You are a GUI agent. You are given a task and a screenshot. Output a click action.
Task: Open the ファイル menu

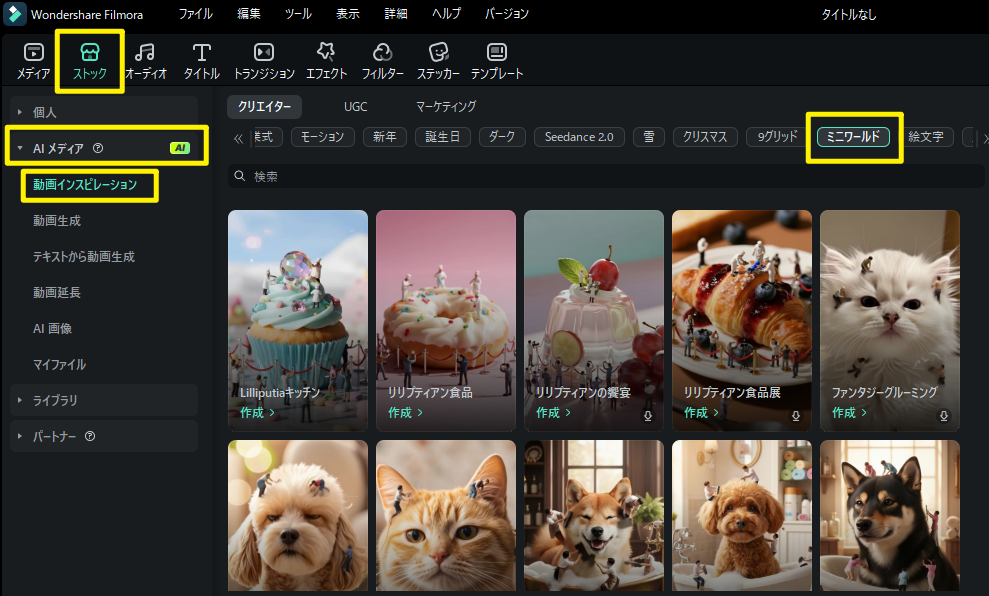point(196,14)
